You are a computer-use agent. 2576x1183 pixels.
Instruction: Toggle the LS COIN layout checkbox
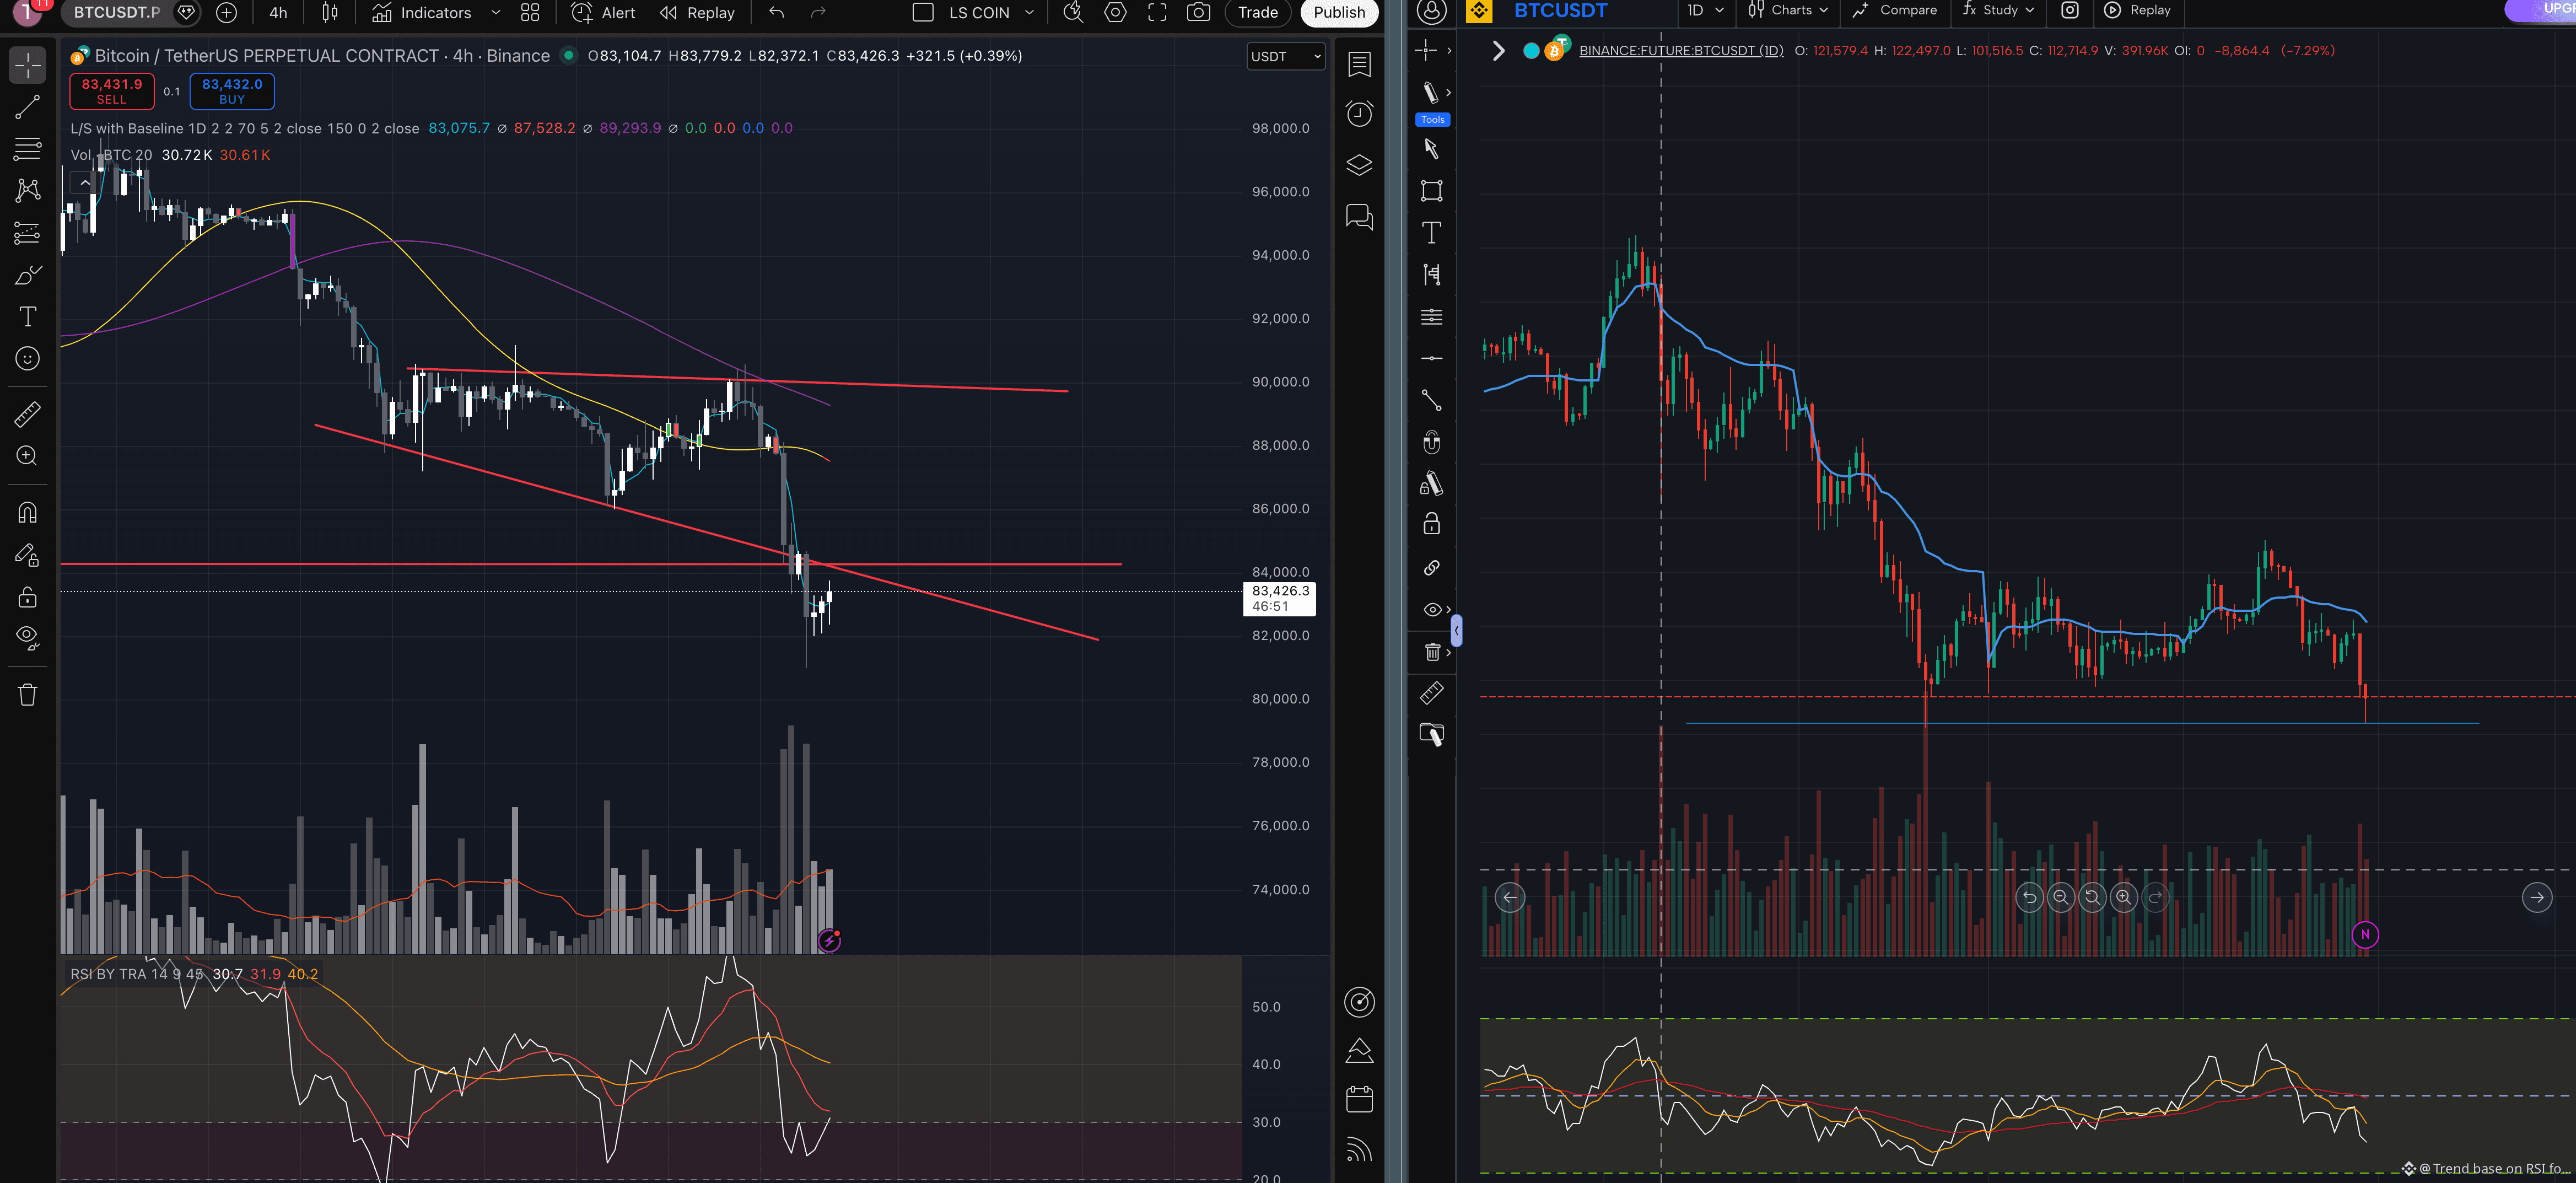click(924, 13)
